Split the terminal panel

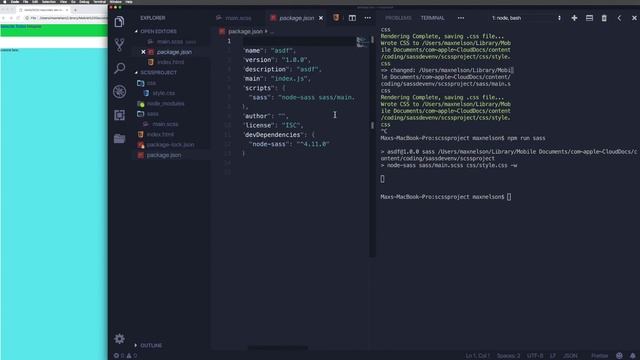[589, 18]
